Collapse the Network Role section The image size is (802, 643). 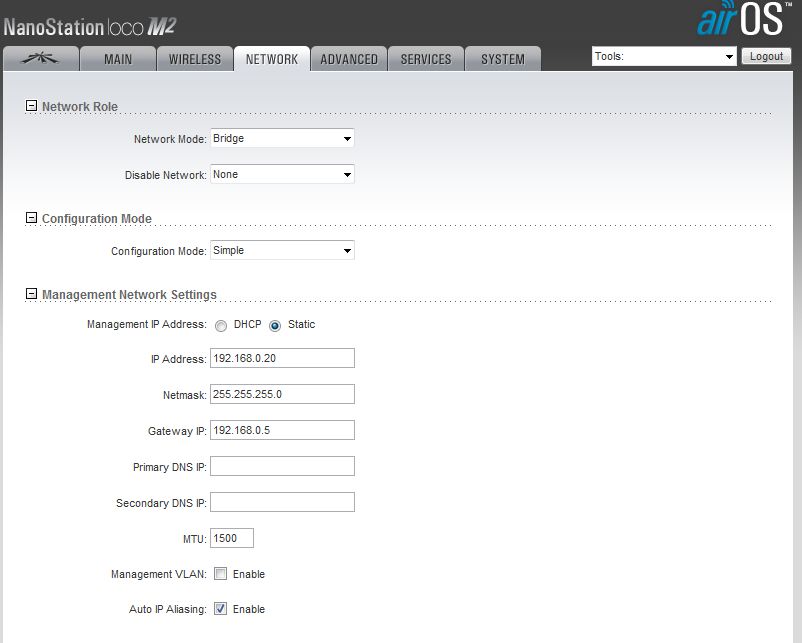click(x=31, y=106)
